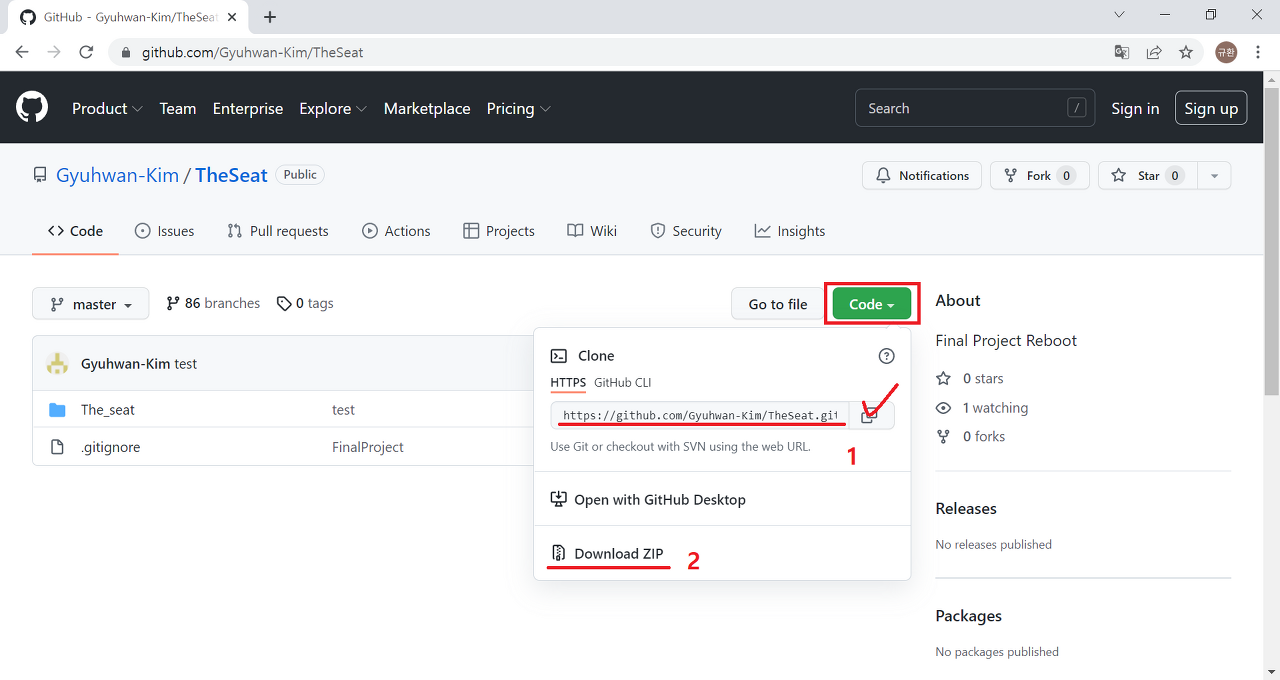Switch to the Issues tab
1280x680 pixels.
click(165, 231)
